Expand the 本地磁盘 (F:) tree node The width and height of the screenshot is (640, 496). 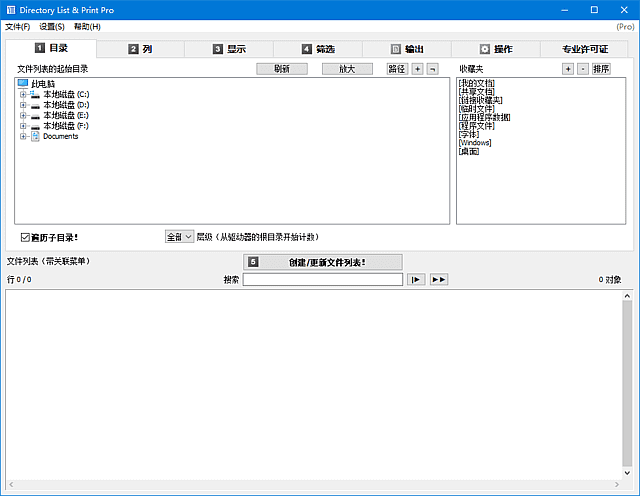(22, 126)
